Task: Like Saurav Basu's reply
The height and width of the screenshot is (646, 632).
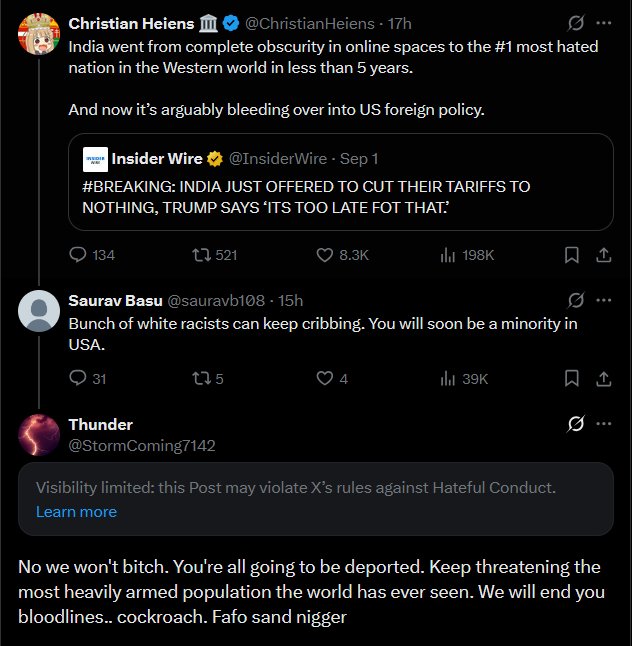Action: 324,379
